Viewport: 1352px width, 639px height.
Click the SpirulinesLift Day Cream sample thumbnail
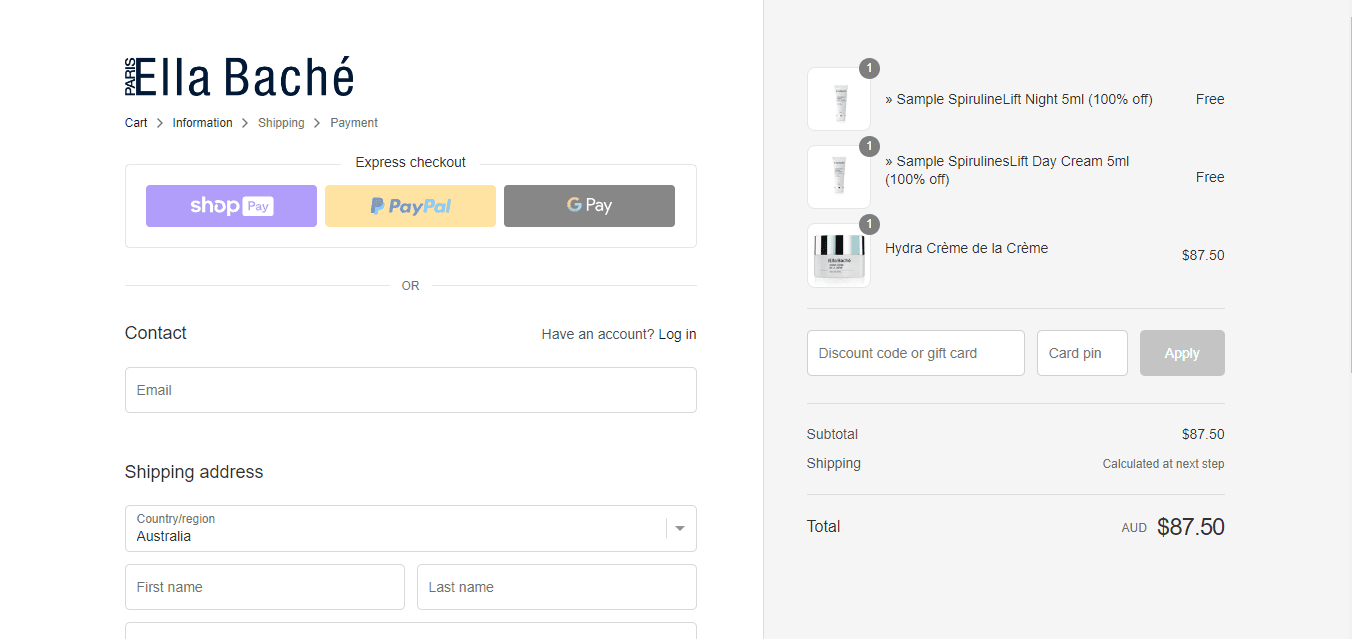coord(838,177)
